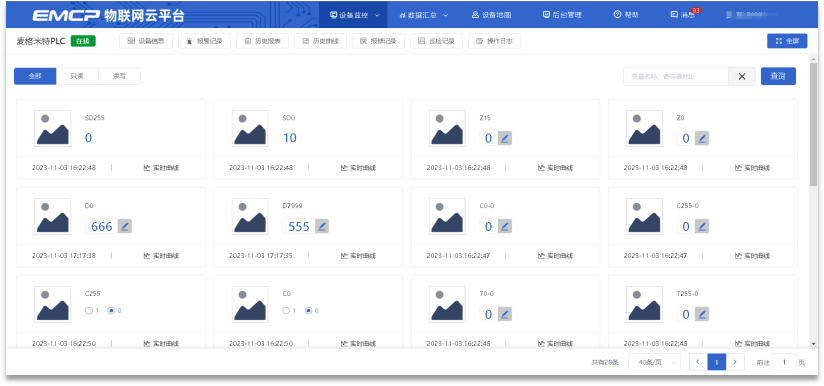This screenshot has height=386, width=824.
Task: Open SD255 card image placeholder
Action: tap(53, 128)
